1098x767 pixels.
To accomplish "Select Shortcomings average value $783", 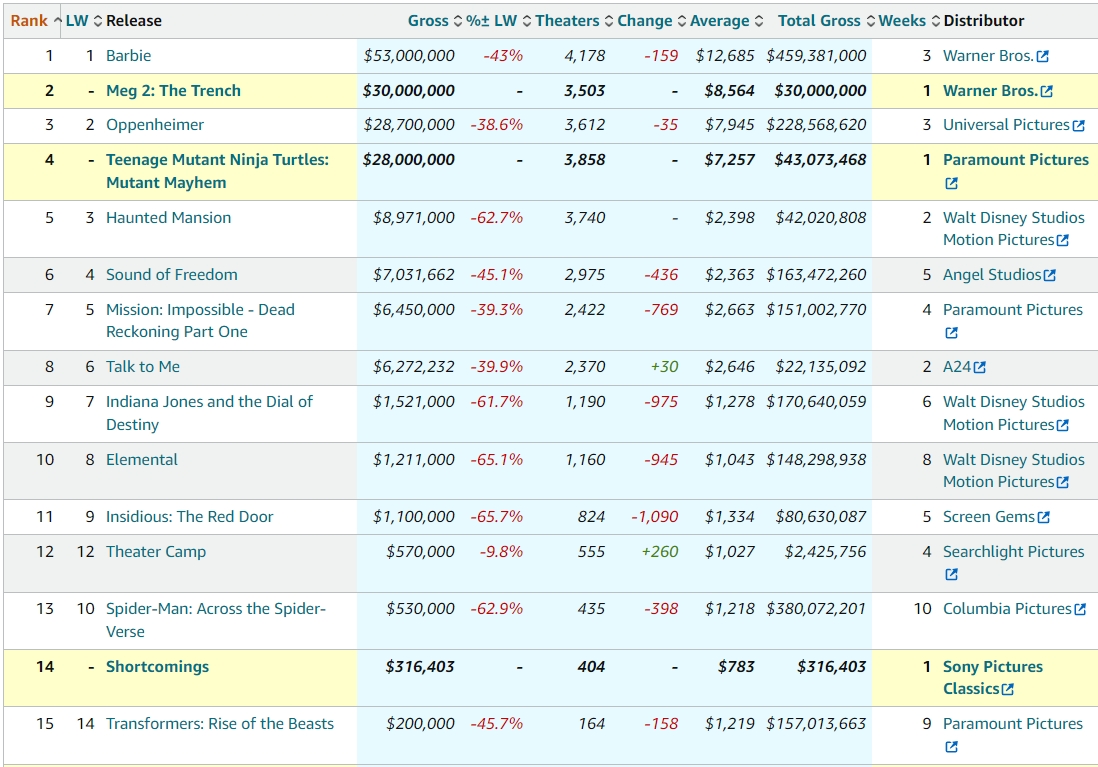I will pos(736,666).
